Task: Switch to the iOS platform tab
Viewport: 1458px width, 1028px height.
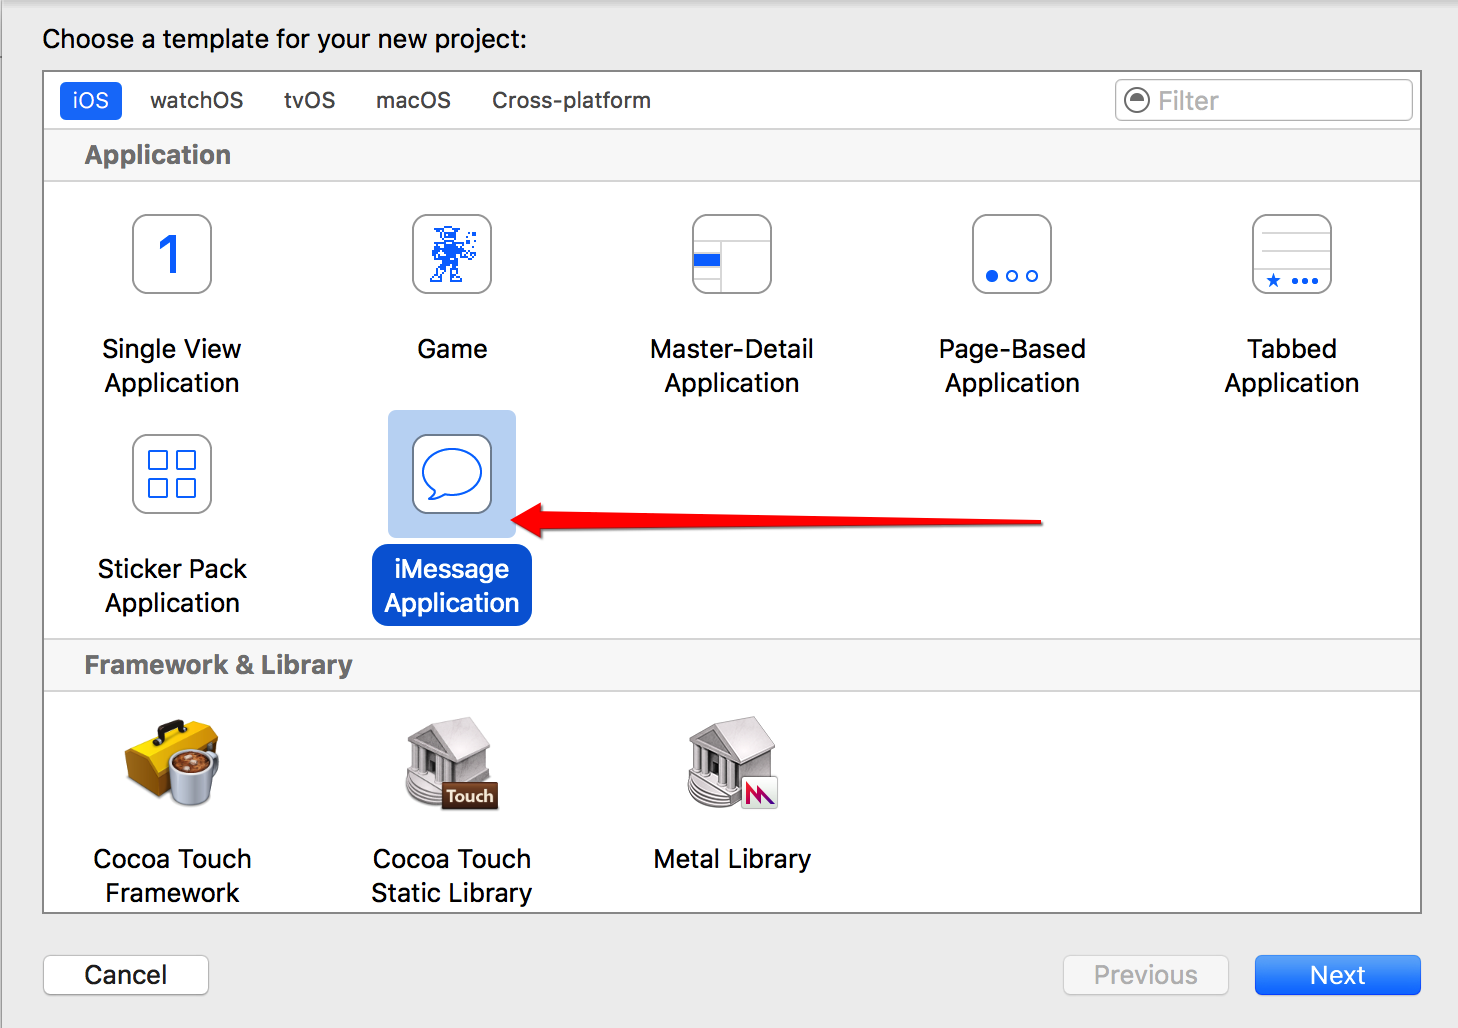Action: pyautogui.click(x=91, y=101)
